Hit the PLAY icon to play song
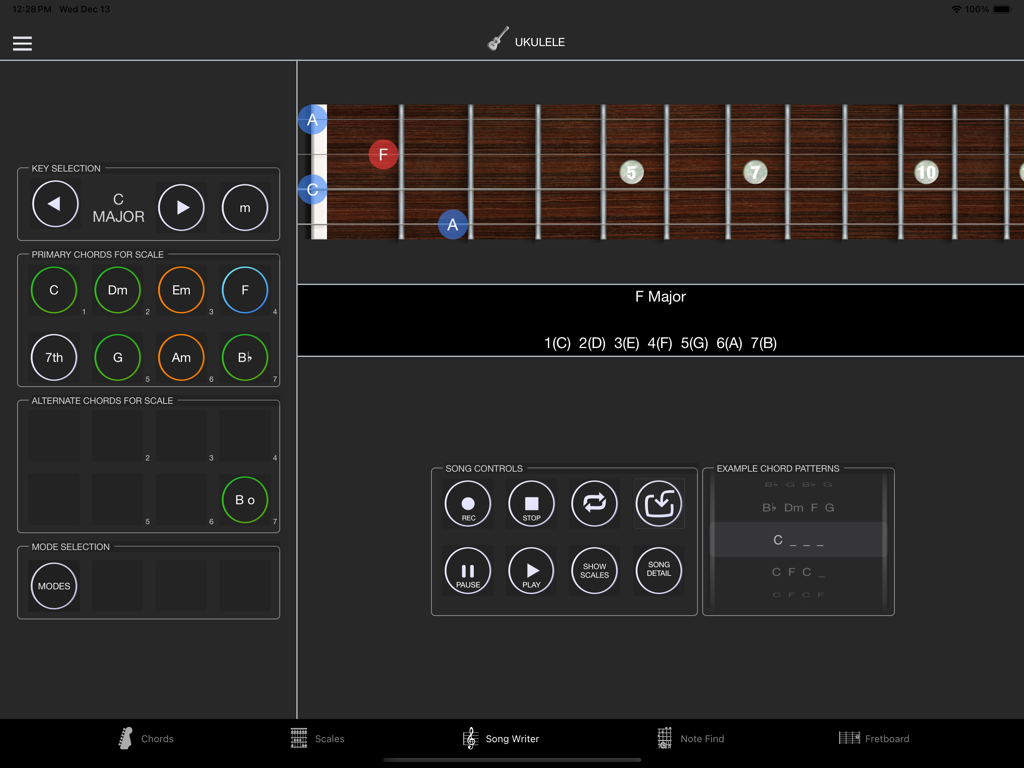 coord(531,570)
